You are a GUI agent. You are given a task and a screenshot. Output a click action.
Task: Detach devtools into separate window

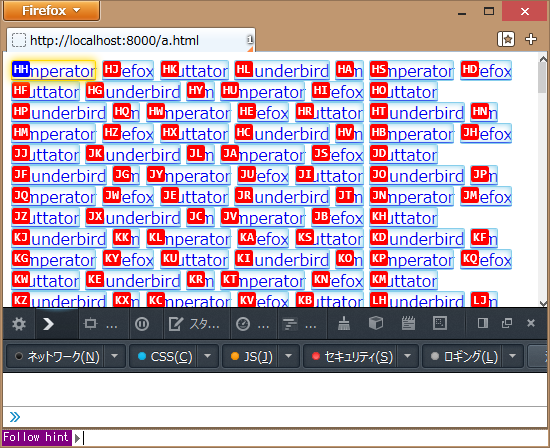tap(507, 323)
